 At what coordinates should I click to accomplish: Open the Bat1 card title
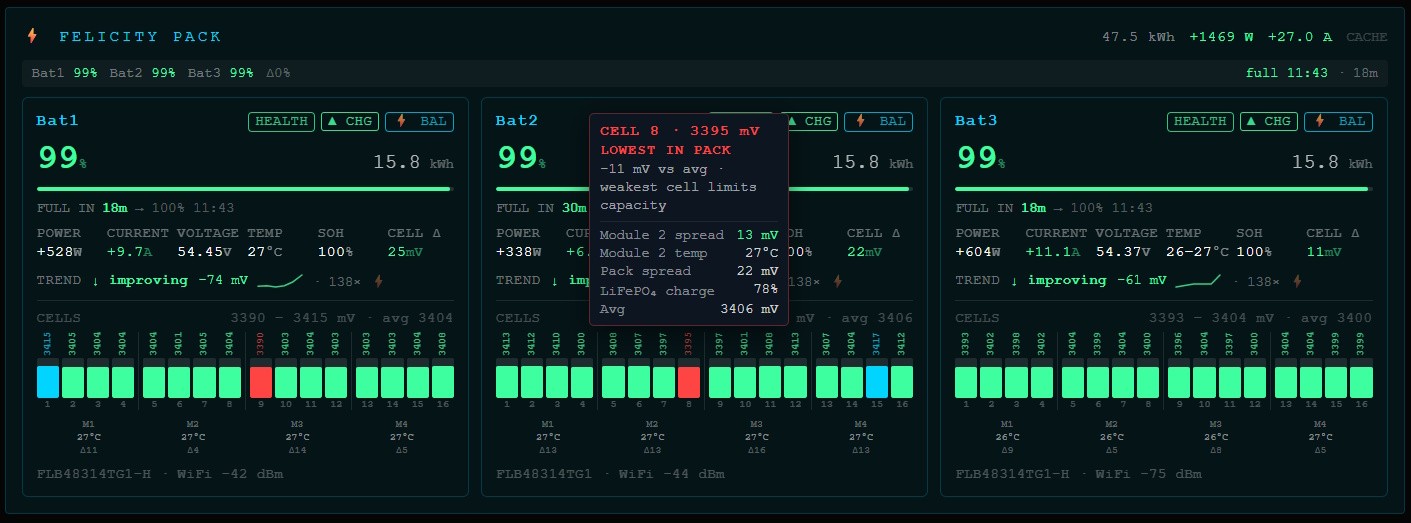click(57, 121)
